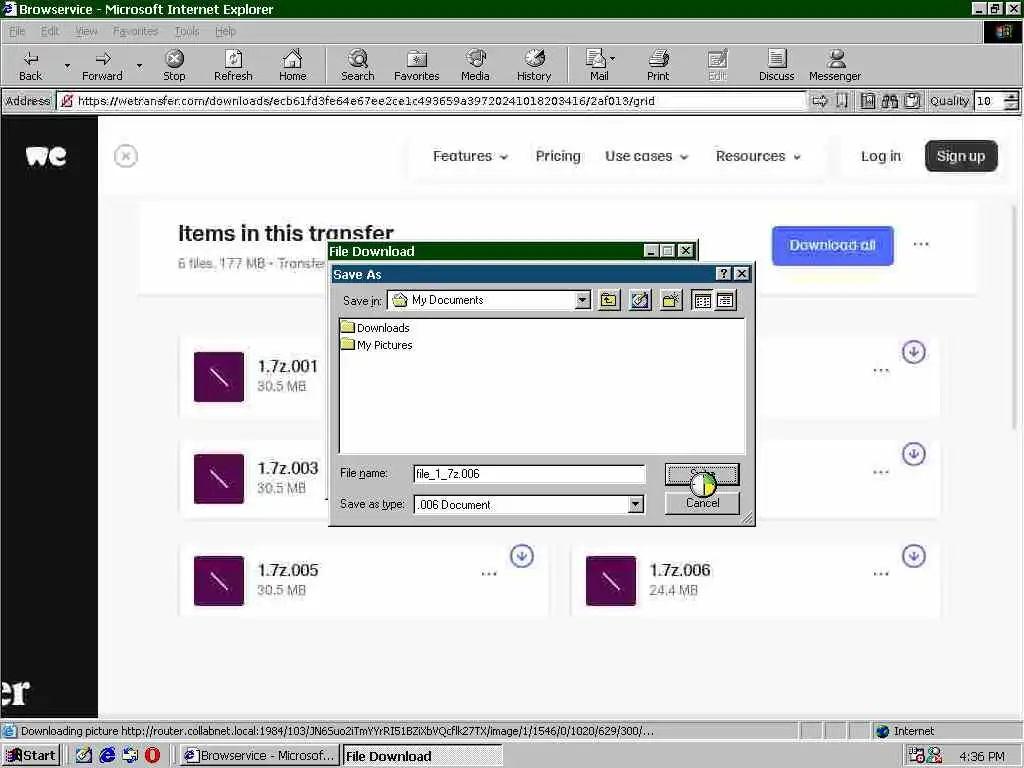The height and width of the screenshot is (768, 1024).
Task: Switch to File Download taskbar button
Action: [423, 756]
